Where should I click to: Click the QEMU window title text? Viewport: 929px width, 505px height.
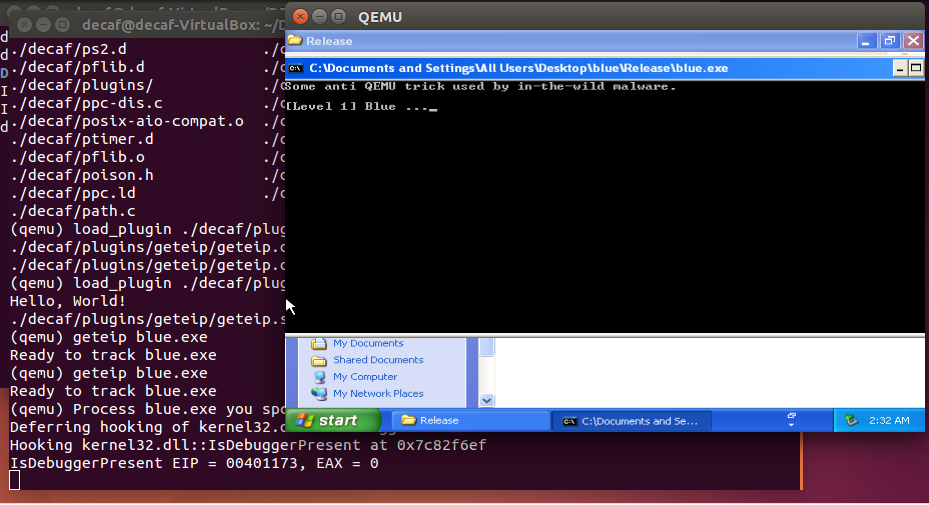click(x=380, y=17)
